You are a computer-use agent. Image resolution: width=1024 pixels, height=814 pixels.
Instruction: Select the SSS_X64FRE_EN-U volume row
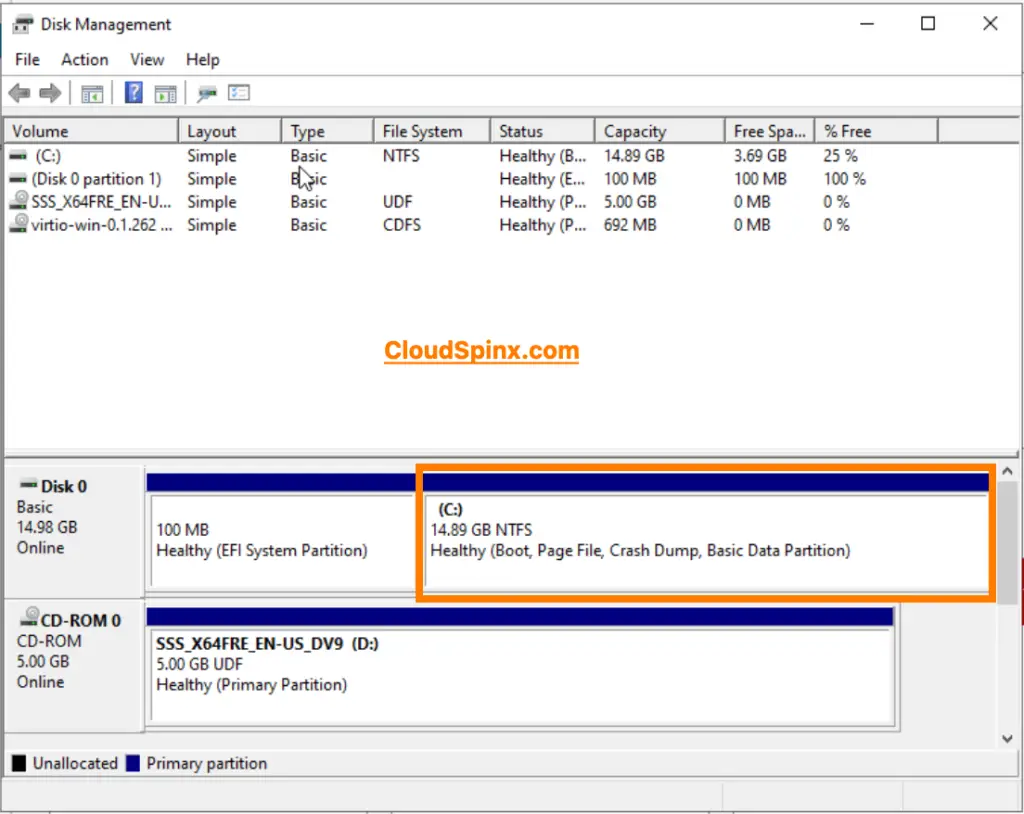pos(90,202)
